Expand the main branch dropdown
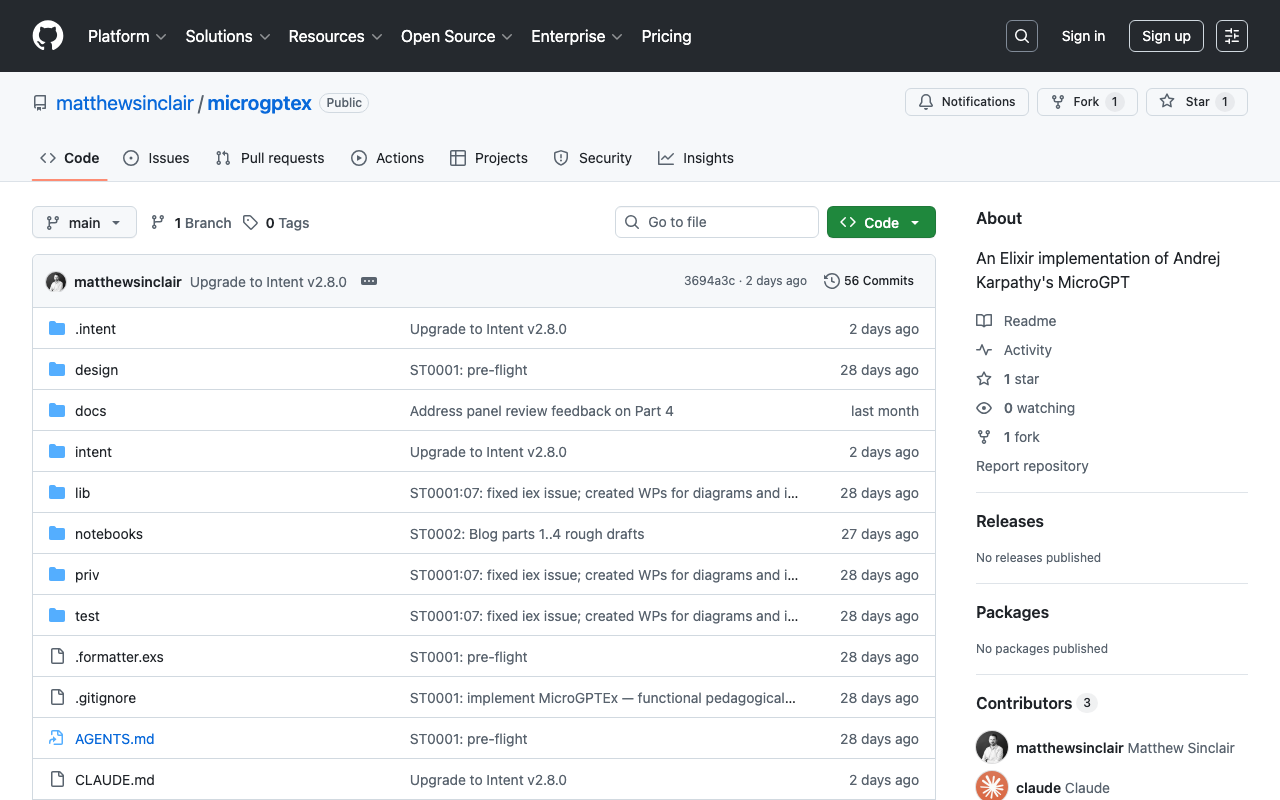 pyautogui.click(x=84, y=223)
